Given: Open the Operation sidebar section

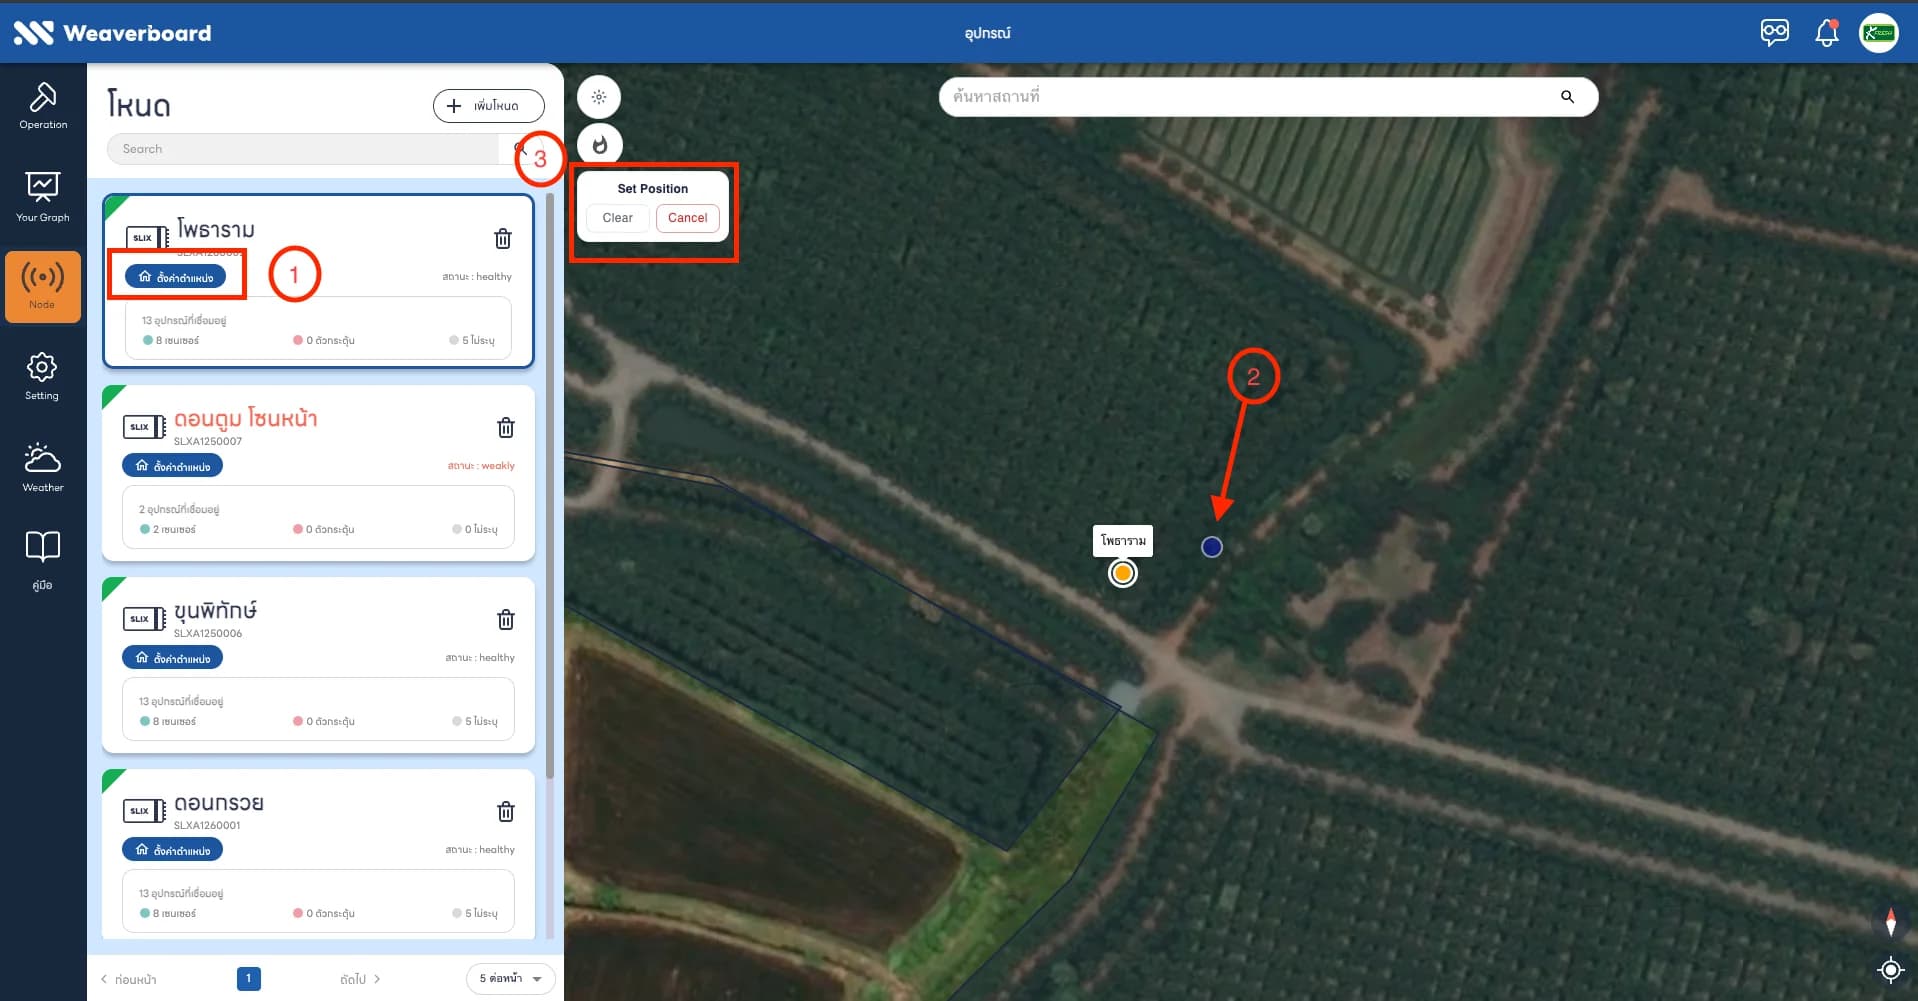Looking at the screenshot, I should coord(43,107).
